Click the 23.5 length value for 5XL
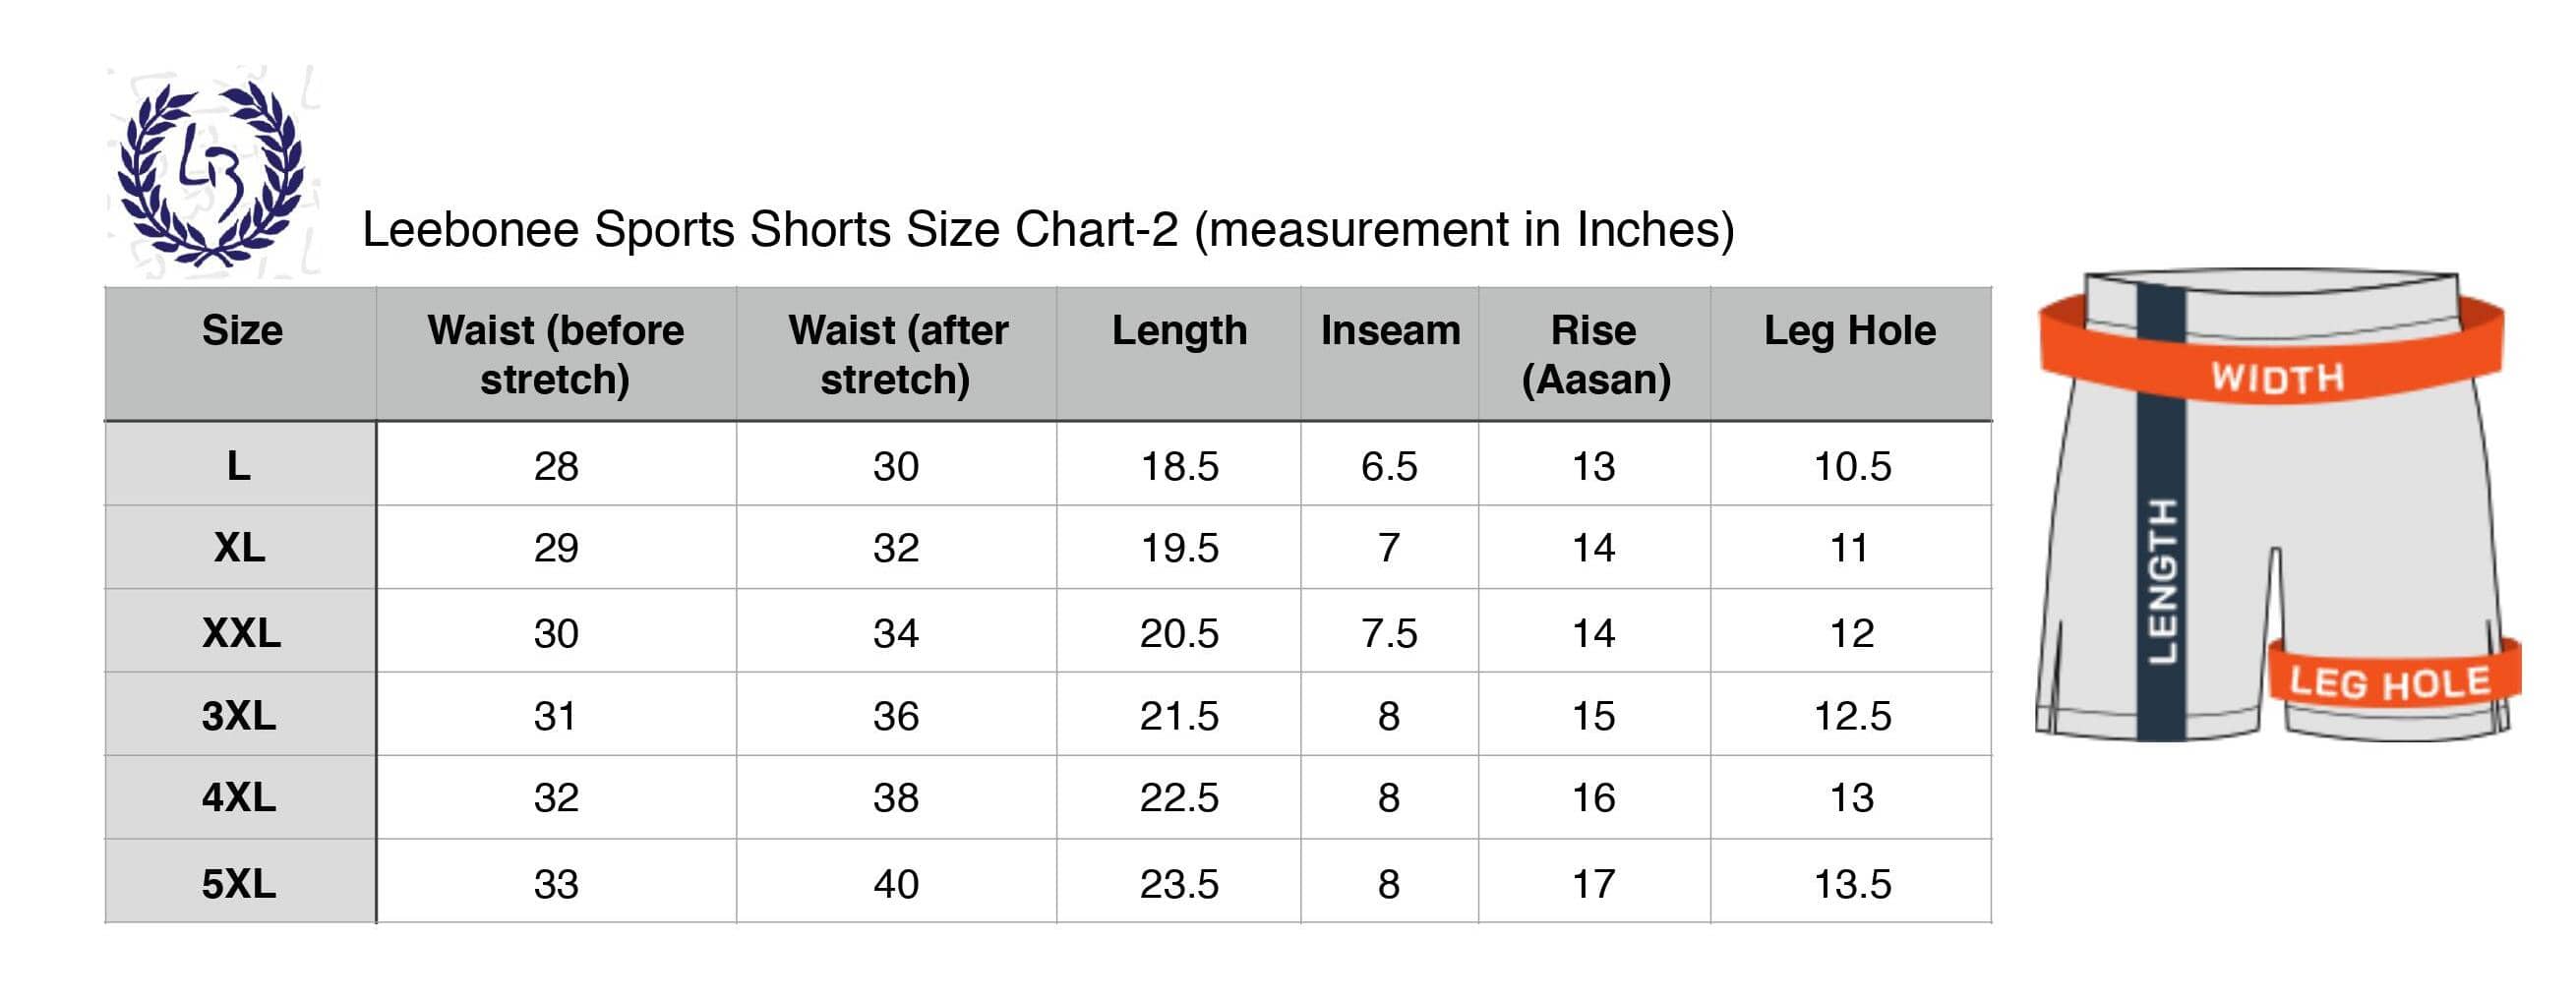This screenshot has height=999, width=2576. (x=1179, y=884)
